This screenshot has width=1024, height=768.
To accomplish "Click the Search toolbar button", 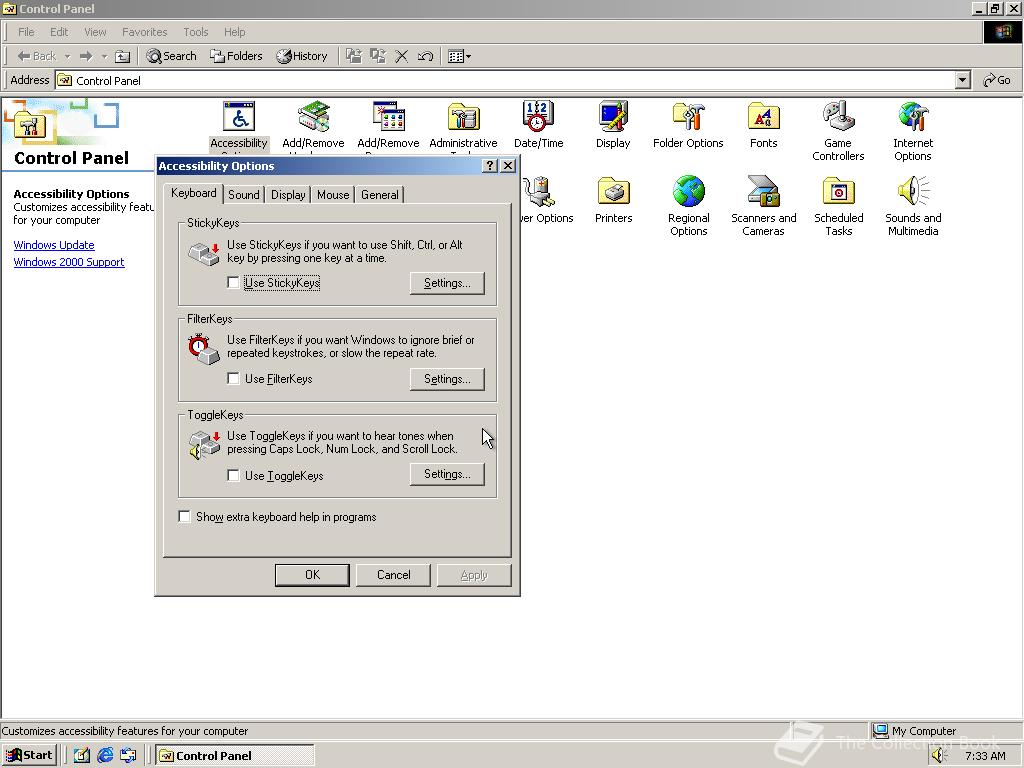I will click(171, 56).
